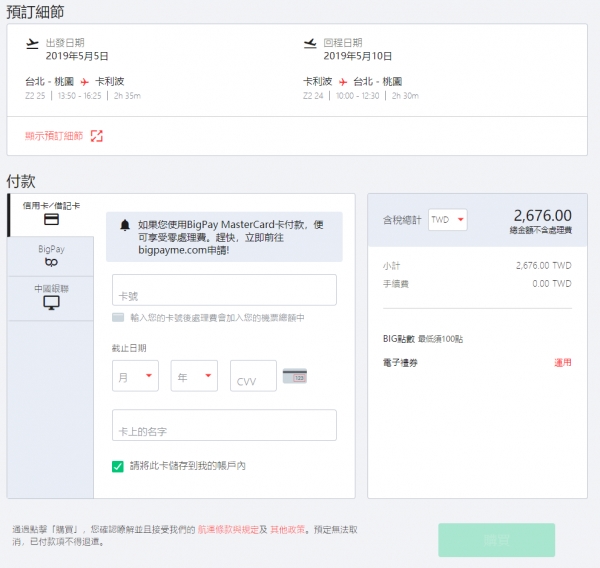Screen dimensions: 600x568
Task: Click the BigPay logo icon
Action: pyautogui.click(x=51, y=262)
